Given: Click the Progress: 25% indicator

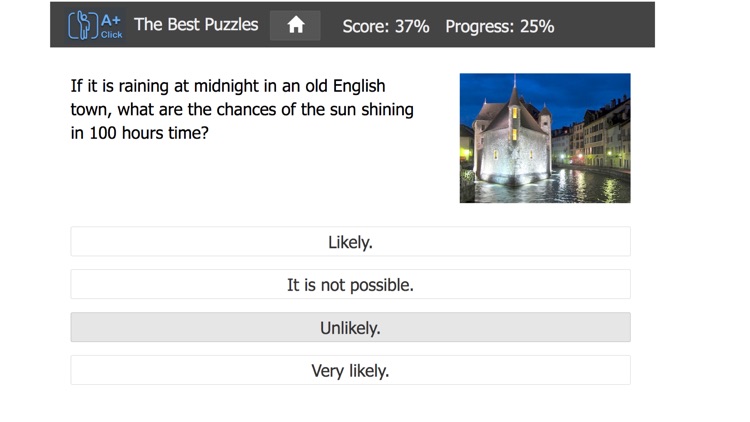Looking at the screenshot, I should coord(499,26).
